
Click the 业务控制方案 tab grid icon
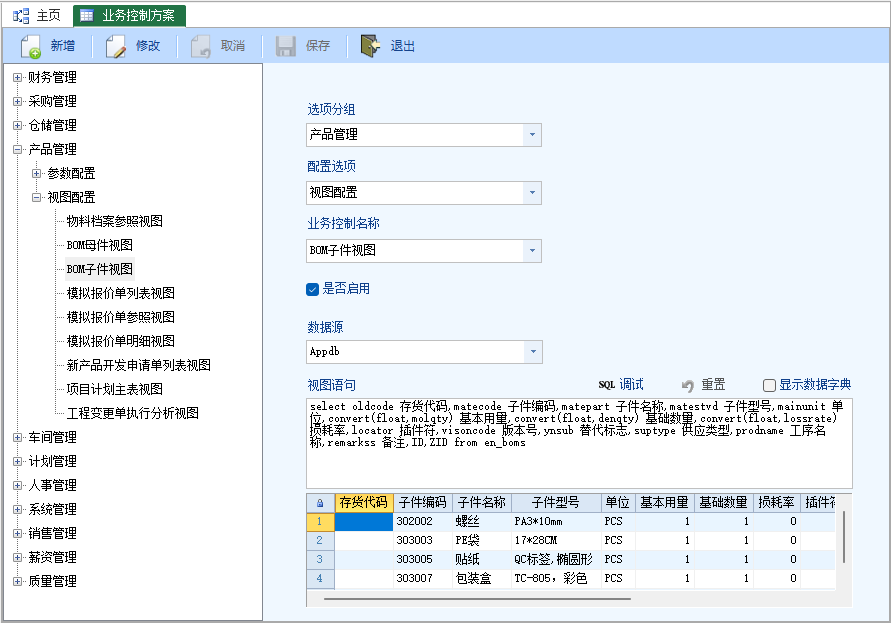pyautogui.click(x=87, y=16)
